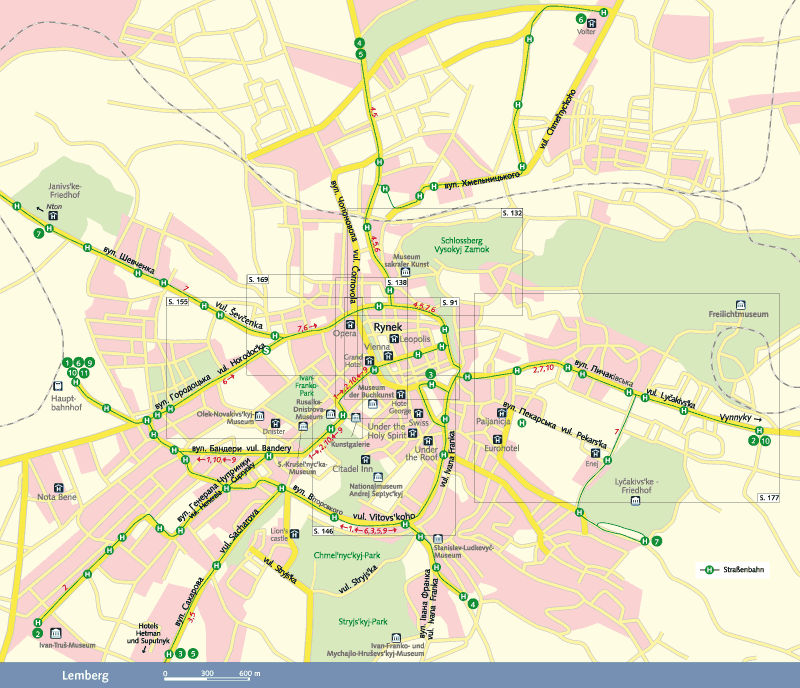
Task: Click the Opera hotel icon
Action: [x=350, y=325]
